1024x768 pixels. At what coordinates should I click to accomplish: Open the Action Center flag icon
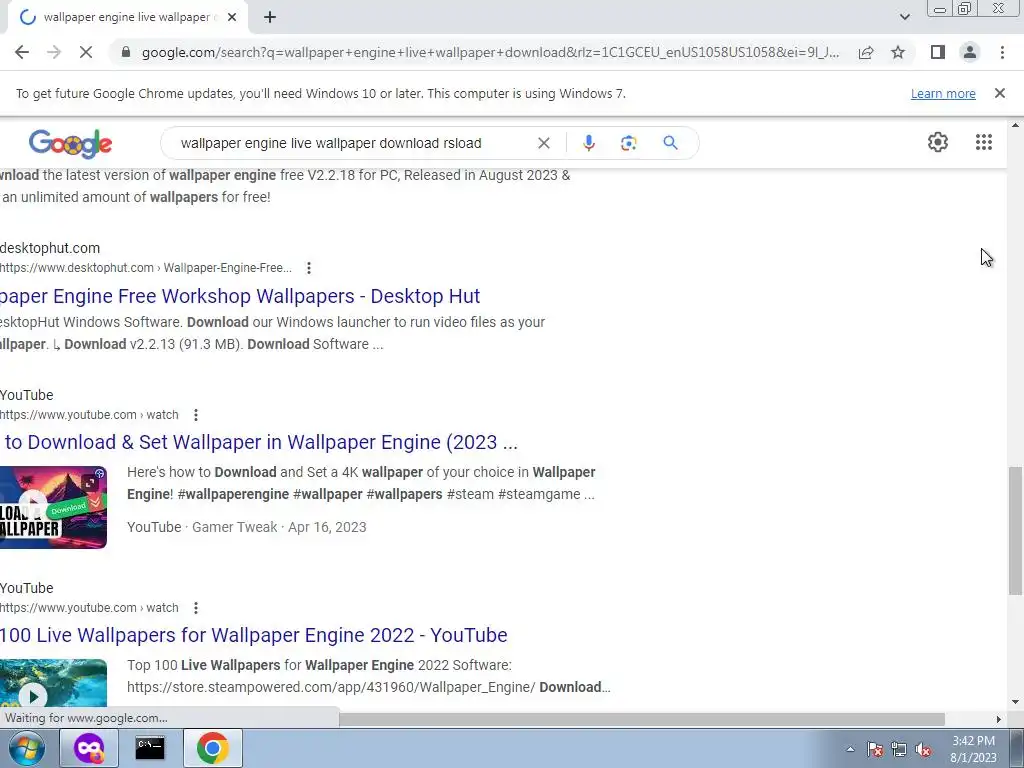pyautogui.click(x=875, y=750)
